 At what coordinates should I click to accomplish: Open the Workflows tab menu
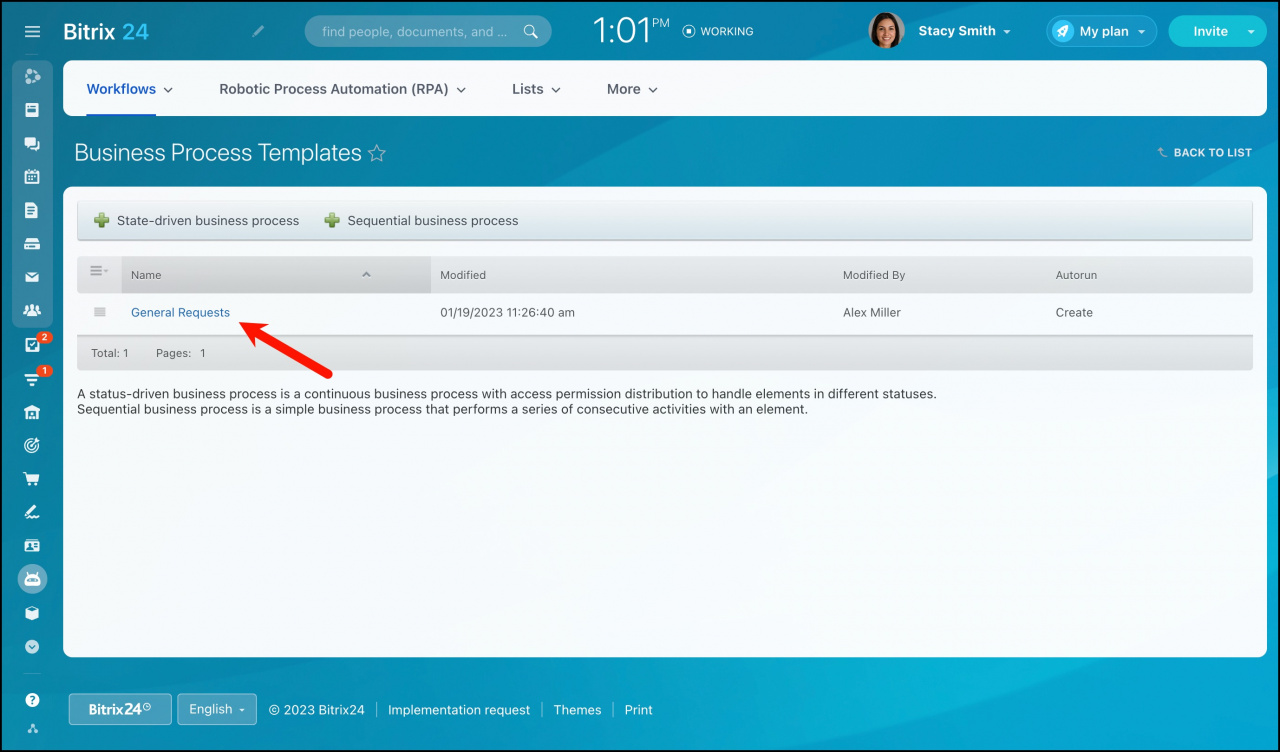click(x=130, y=89)
